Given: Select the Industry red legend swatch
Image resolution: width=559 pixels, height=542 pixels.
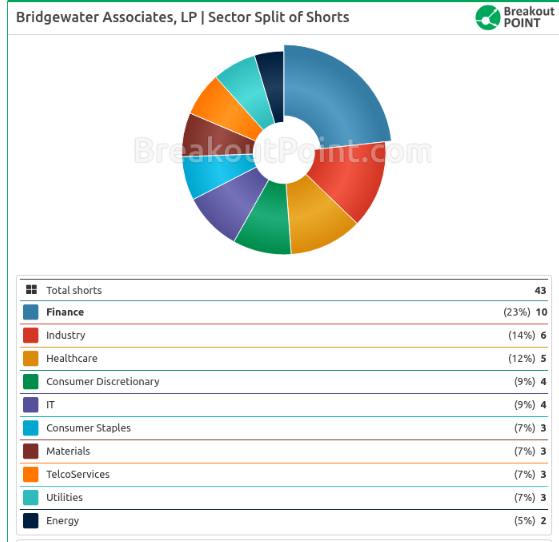Looking at the screenshot, I should coord(31,335).
